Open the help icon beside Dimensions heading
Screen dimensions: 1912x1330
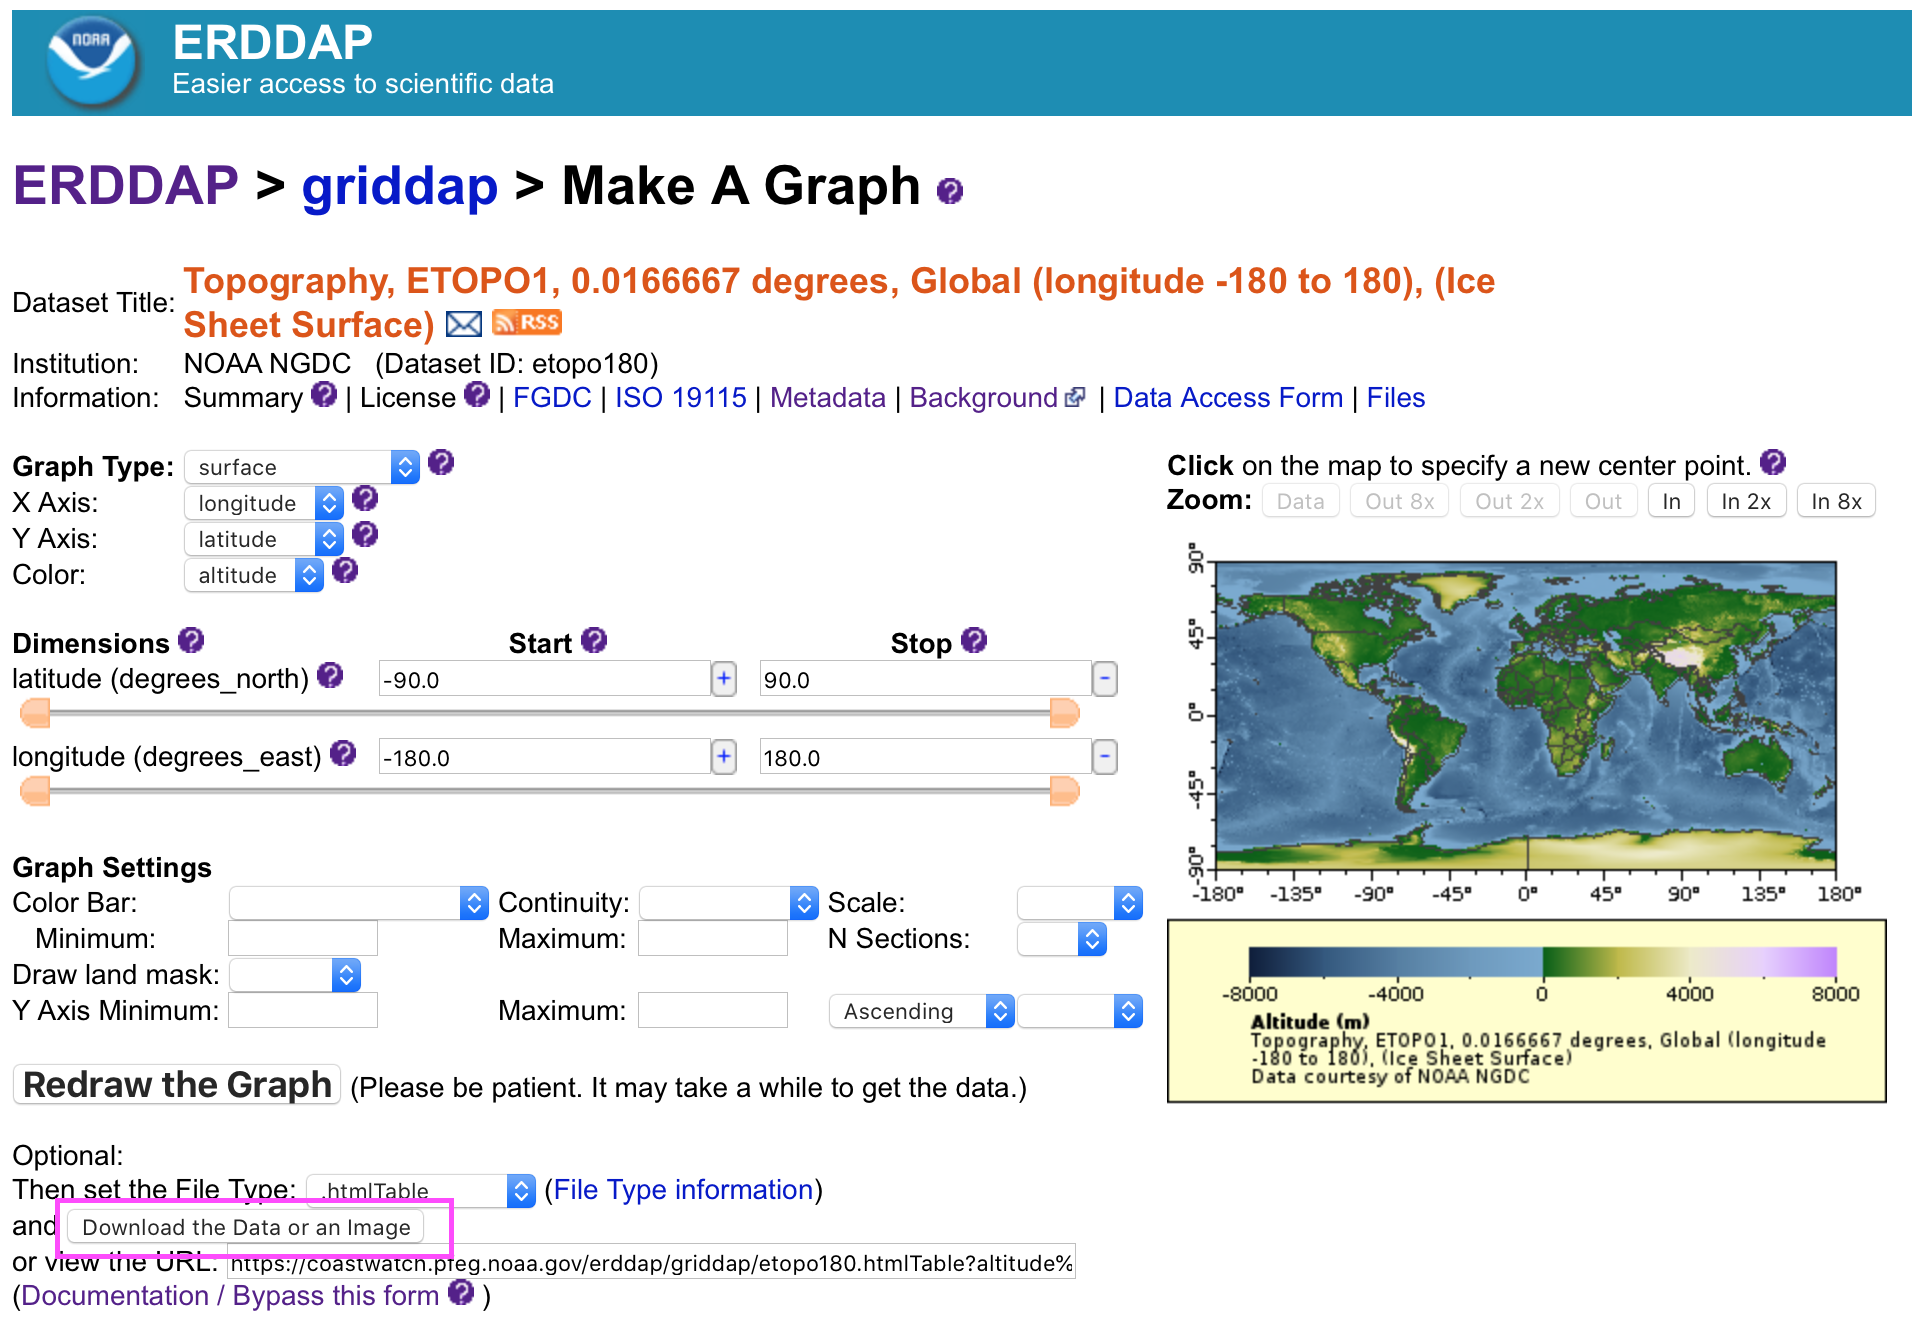click(x=191, y=640)
